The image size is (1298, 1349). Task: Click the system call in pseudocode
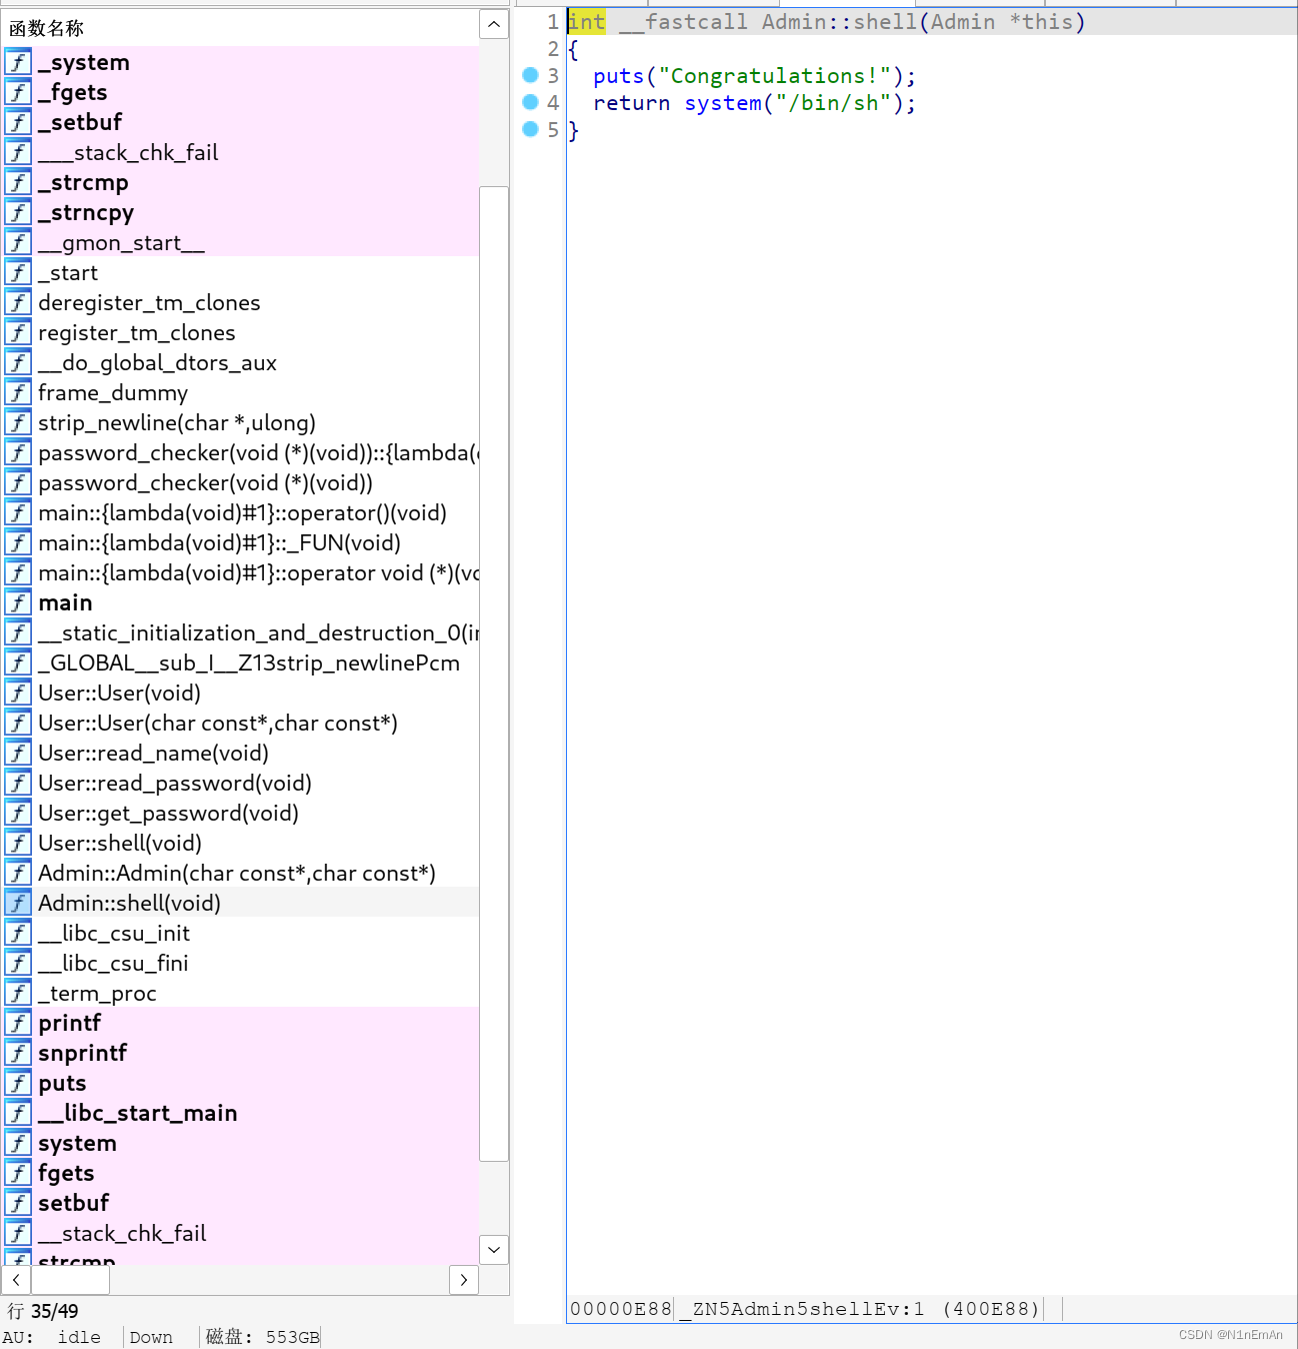[x=723, y=103]
